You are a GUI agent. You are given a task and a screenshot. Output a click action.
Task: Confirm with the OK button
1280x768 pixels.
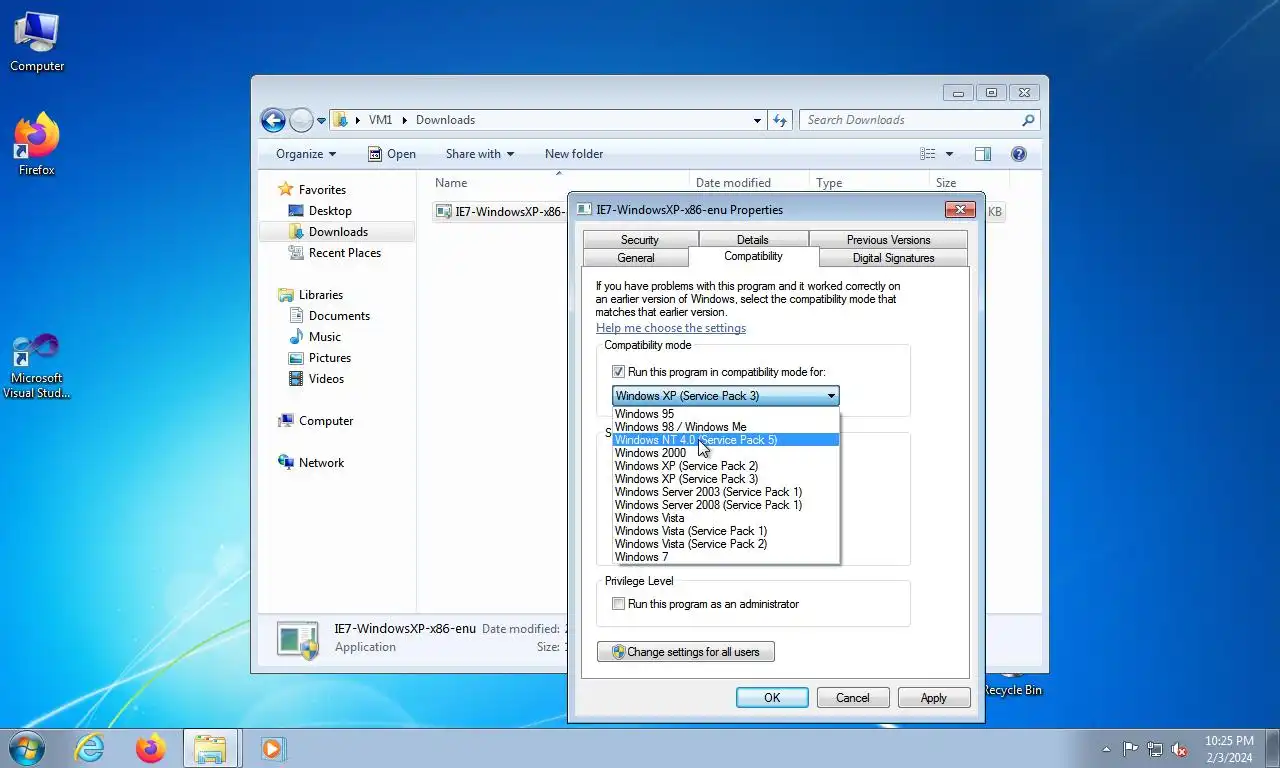(x=772, y=698)
